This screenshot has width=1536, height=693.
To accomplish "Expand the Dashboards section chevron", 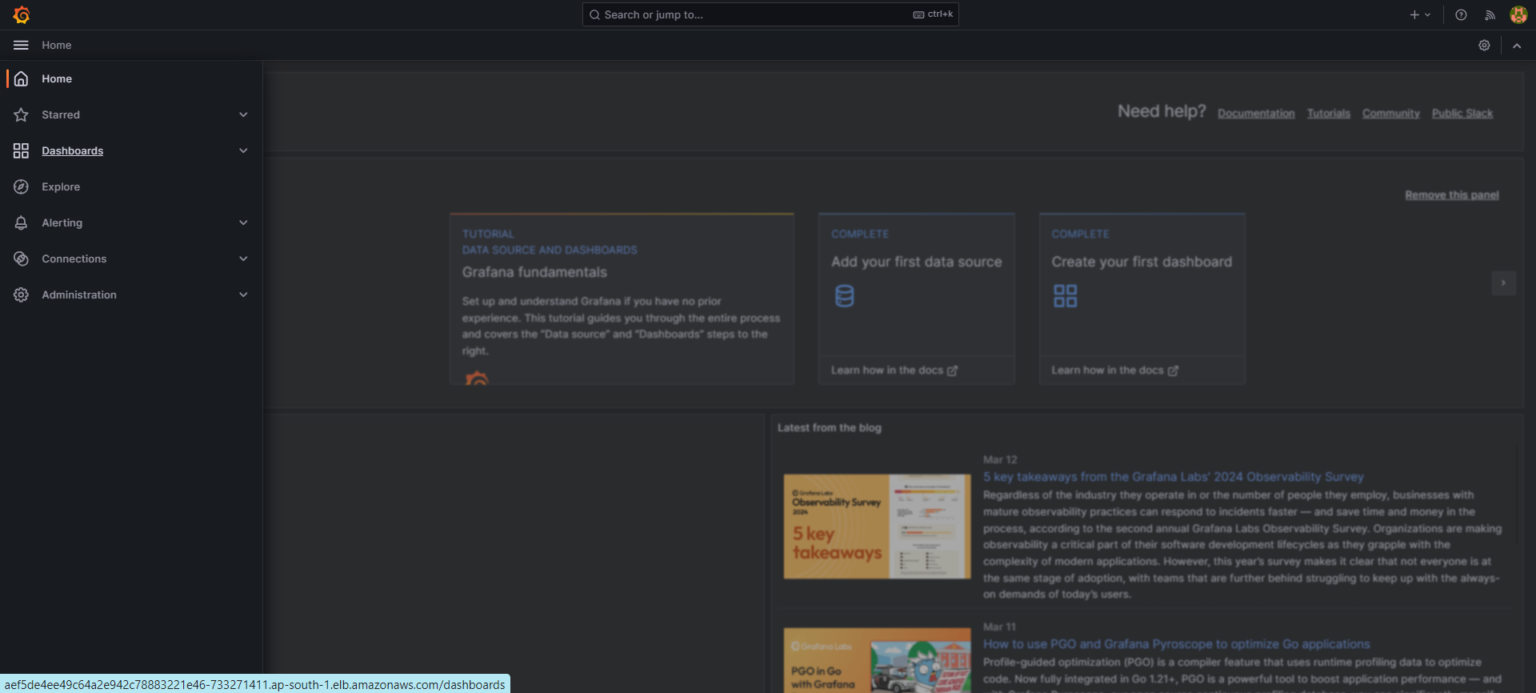I will 243,151.
